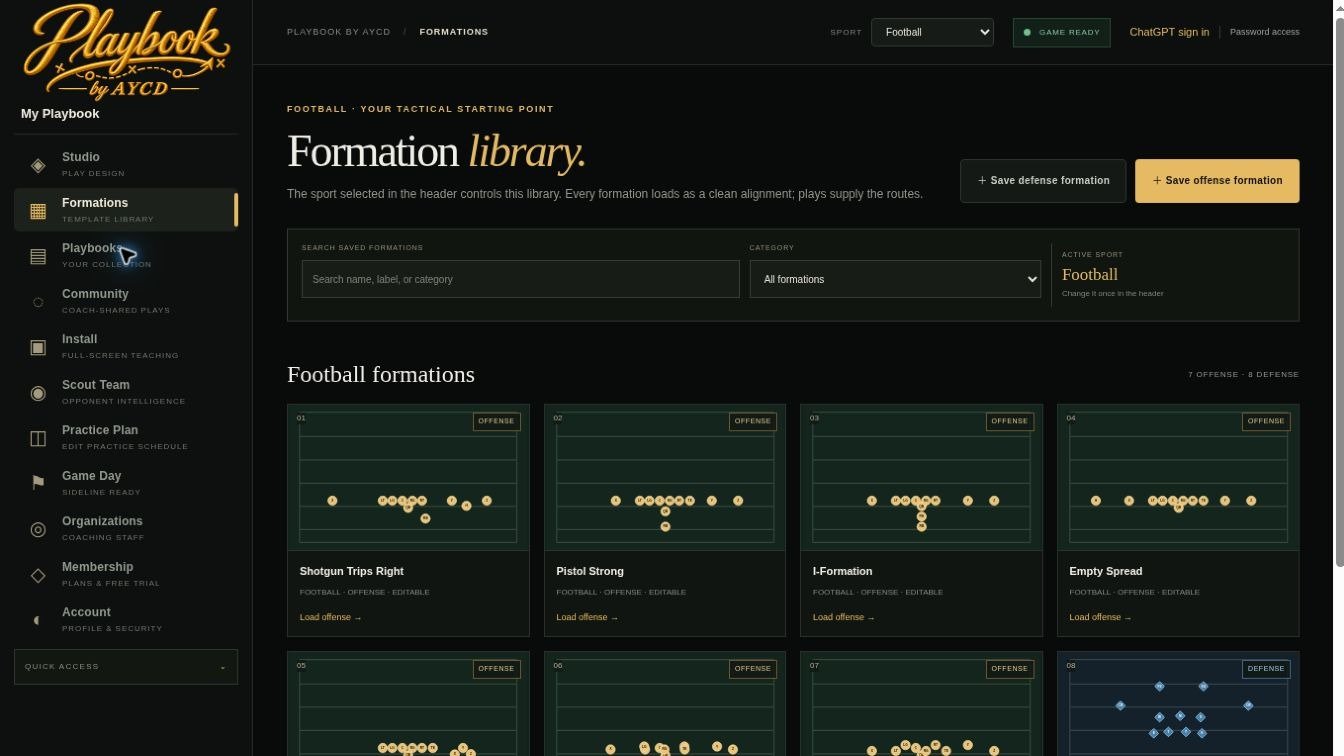Click the Game Ready status badge

tap(1061, 32)
